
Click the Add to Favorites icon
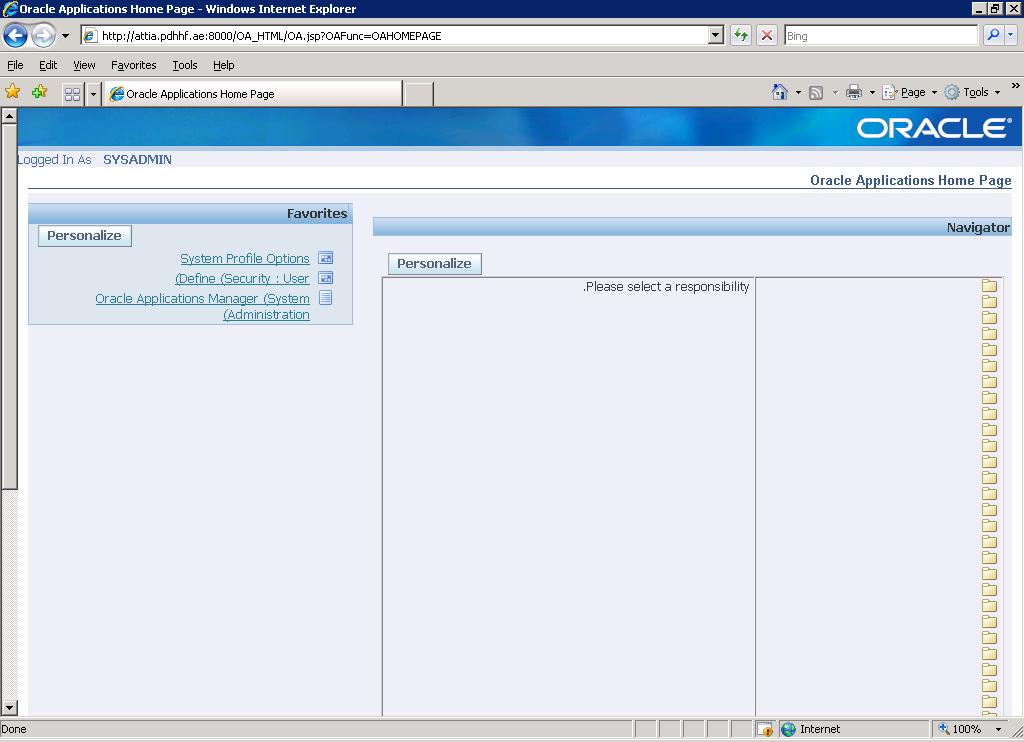(39, 92)
